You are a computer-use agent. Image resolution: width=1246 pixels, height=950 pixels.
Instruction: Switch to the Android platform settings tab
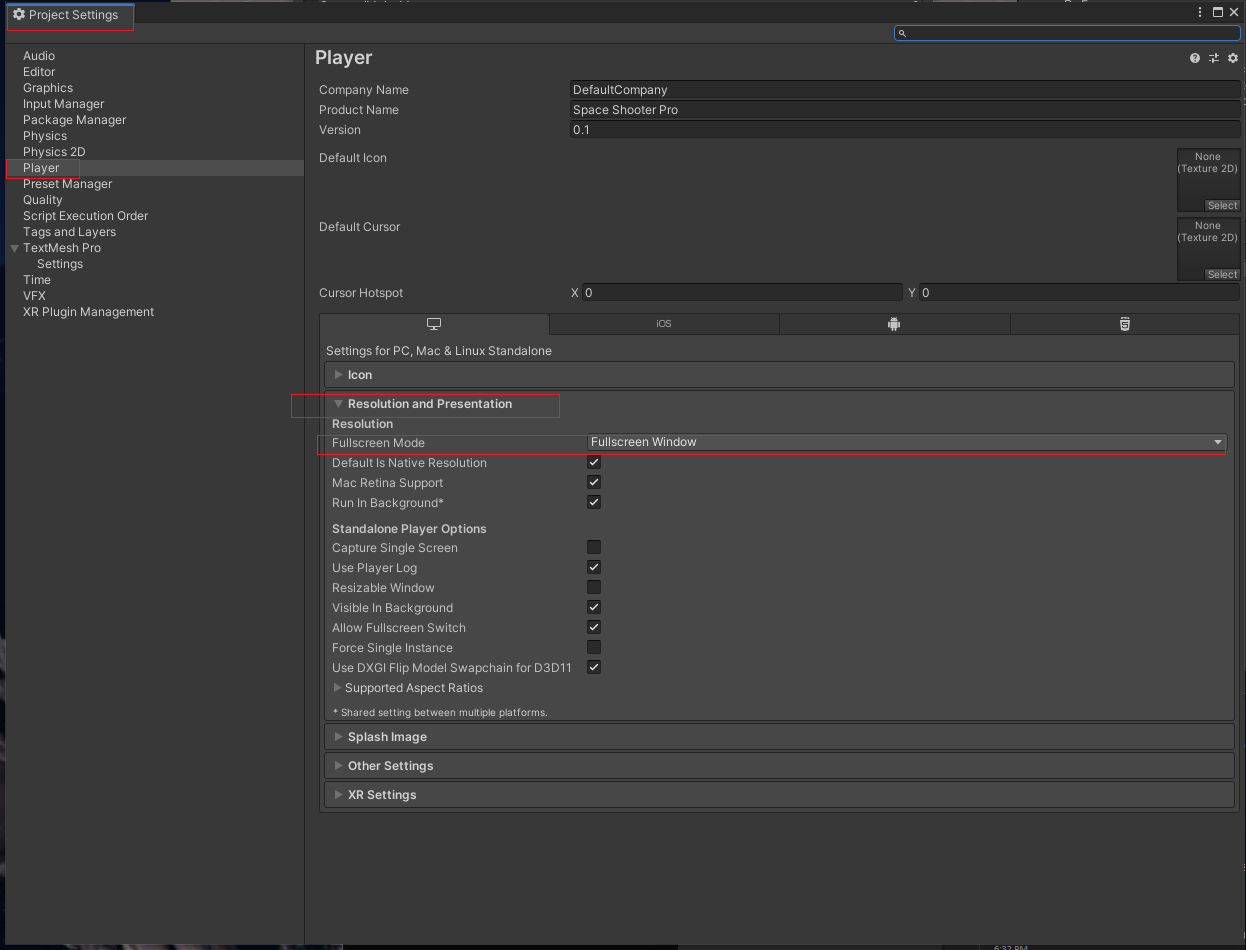(x=893, y=324)
